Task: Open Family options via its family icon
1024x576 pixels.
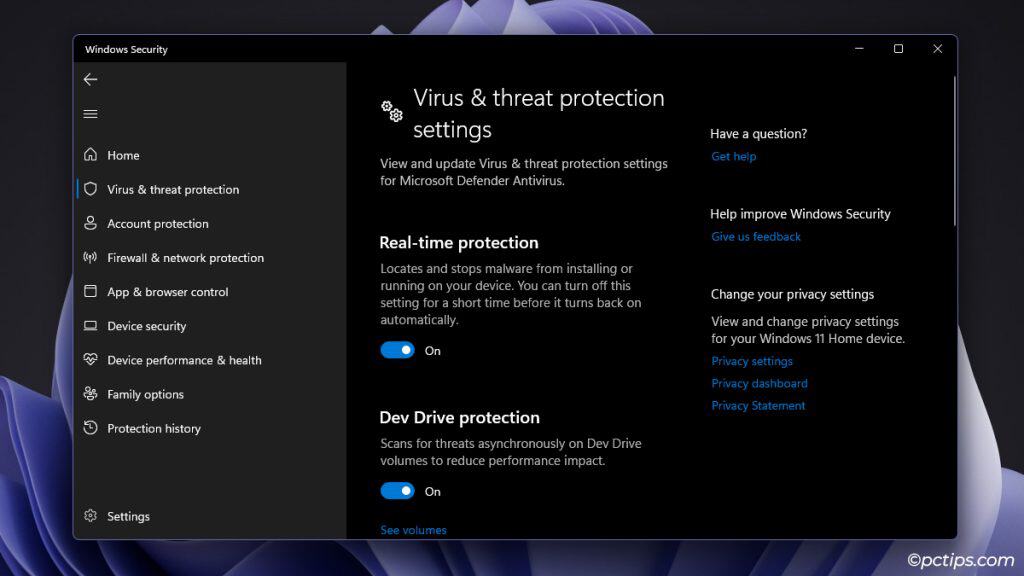Action: [x=90, y=394]
